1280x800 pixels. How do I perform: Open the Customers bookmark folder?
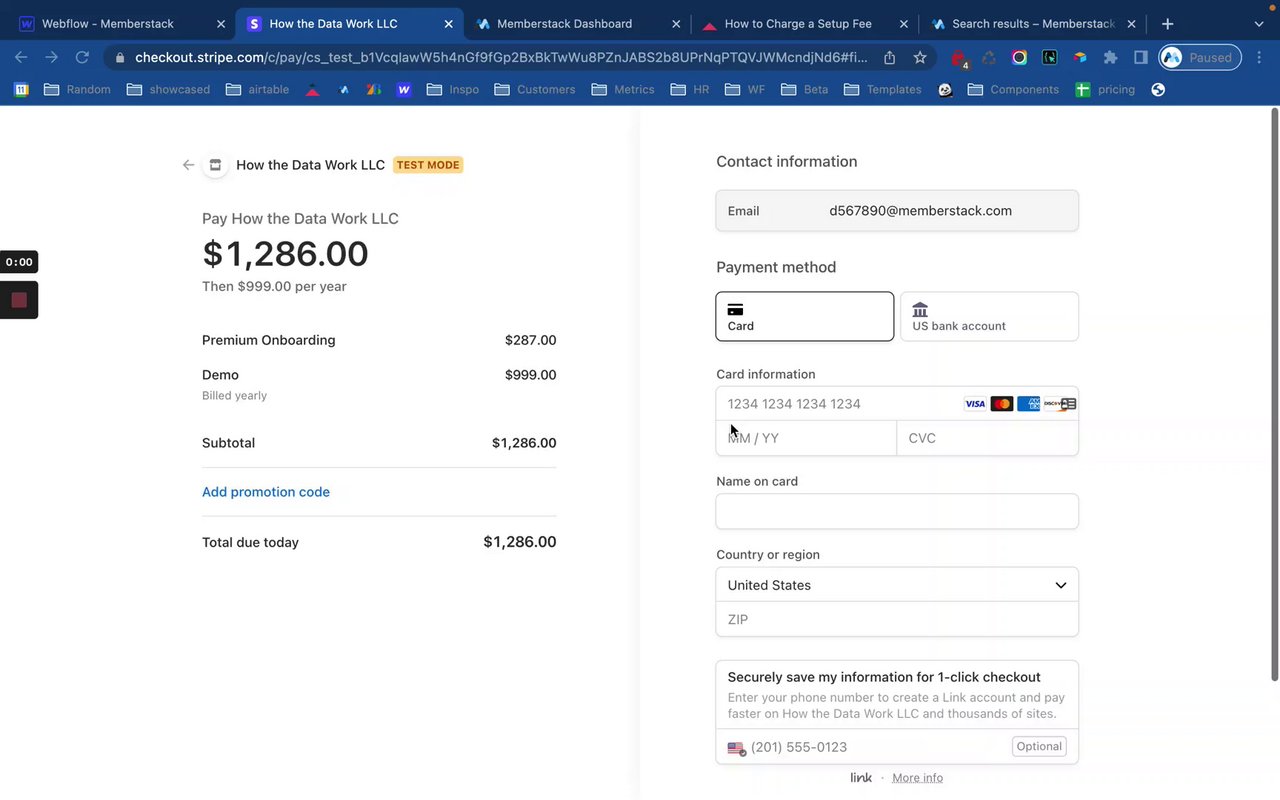pyautogui.click(x=535, y=90)
